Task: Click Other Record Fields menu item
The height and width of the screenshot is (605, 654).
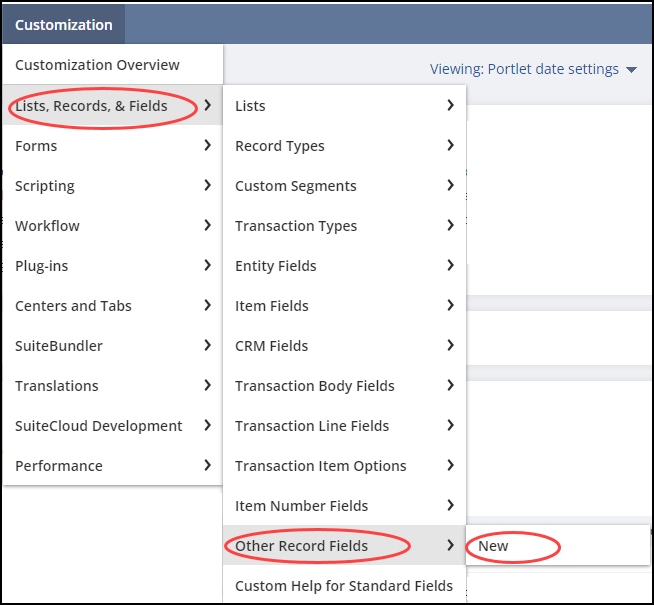Action: coord(302,546)
